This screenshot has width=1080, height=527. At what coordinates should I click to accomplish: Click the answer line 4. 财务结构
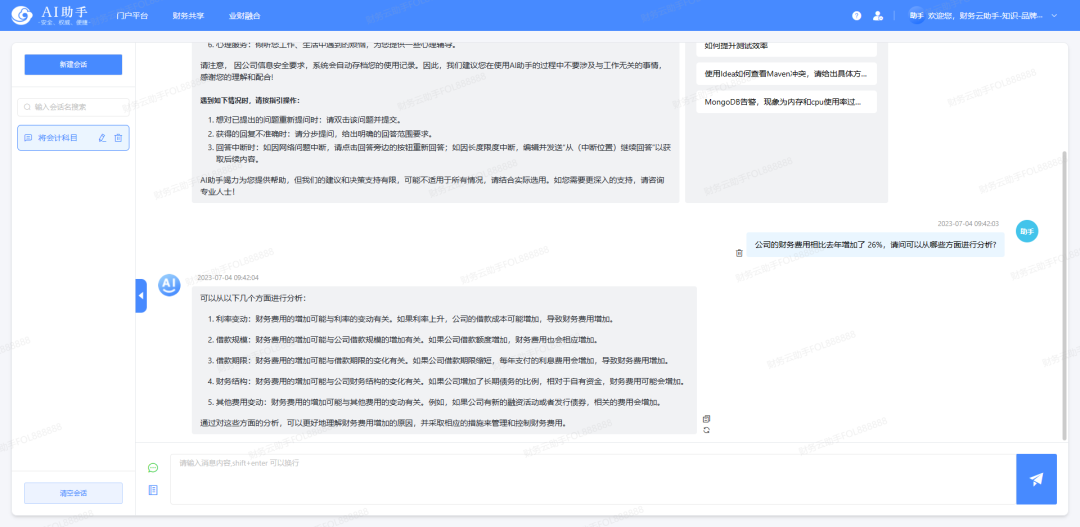[x=445, y=381]
